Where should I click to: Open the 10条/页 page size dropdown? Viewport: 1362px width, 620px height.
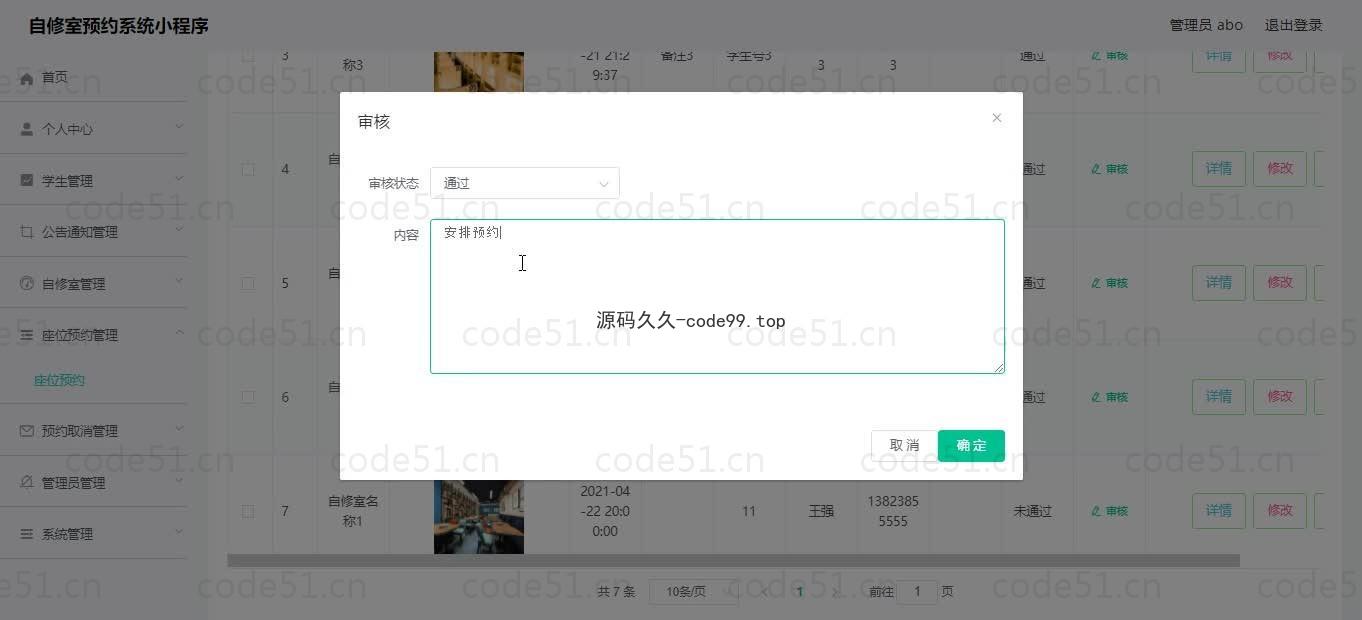[694, 592]
